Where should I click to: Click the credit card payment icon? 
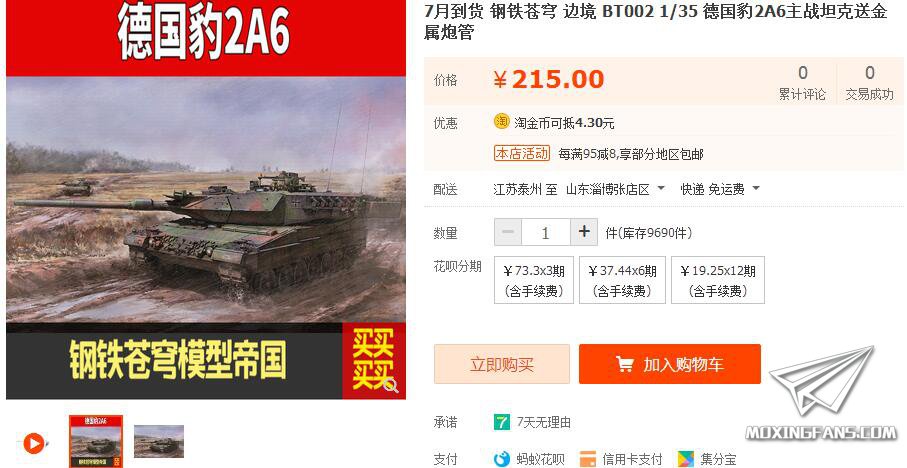click(x=588, y=459)
